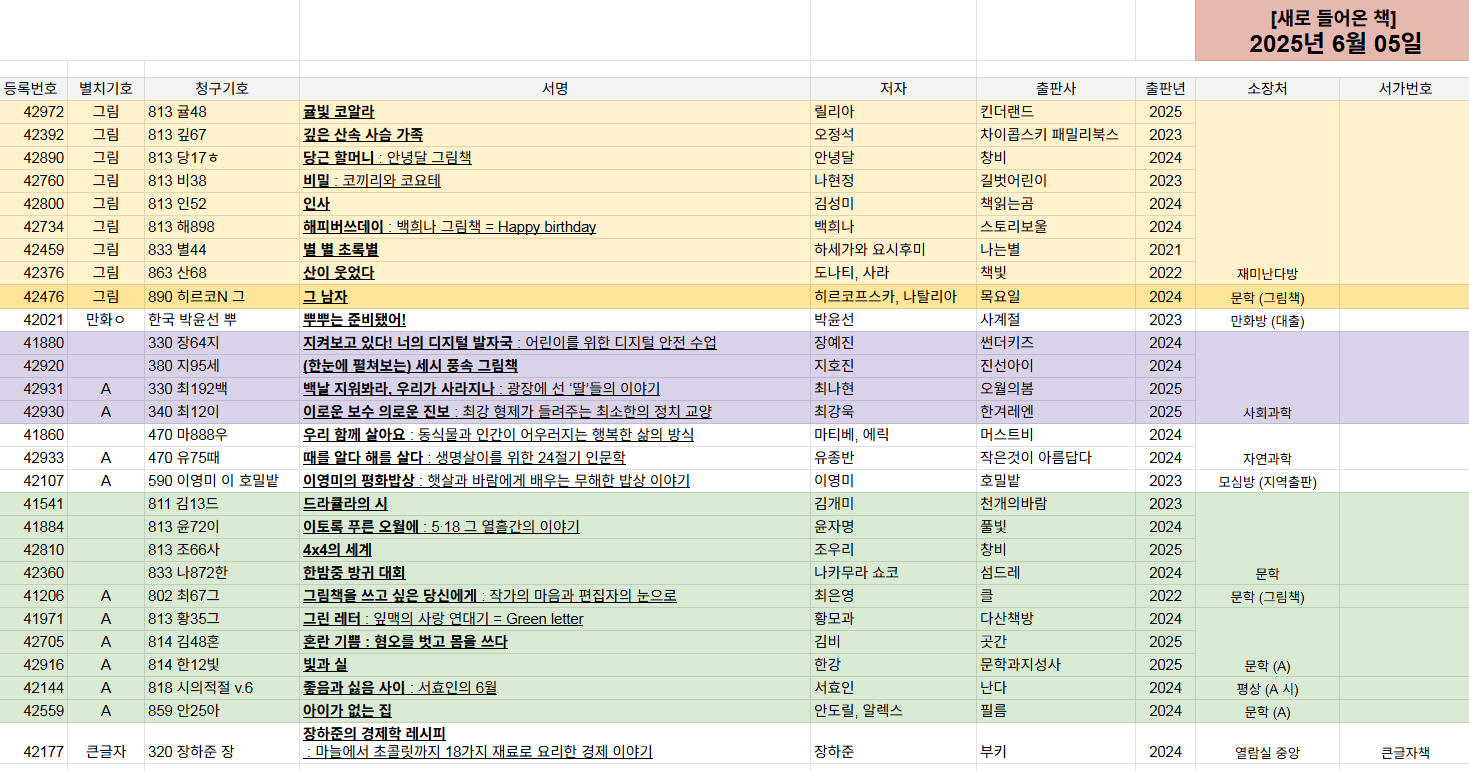Image resolution: width=1469 pixels, height=771 pixels.
Task: Select publisher cell 문학과지성사
Action: (x=1056, y=665)
